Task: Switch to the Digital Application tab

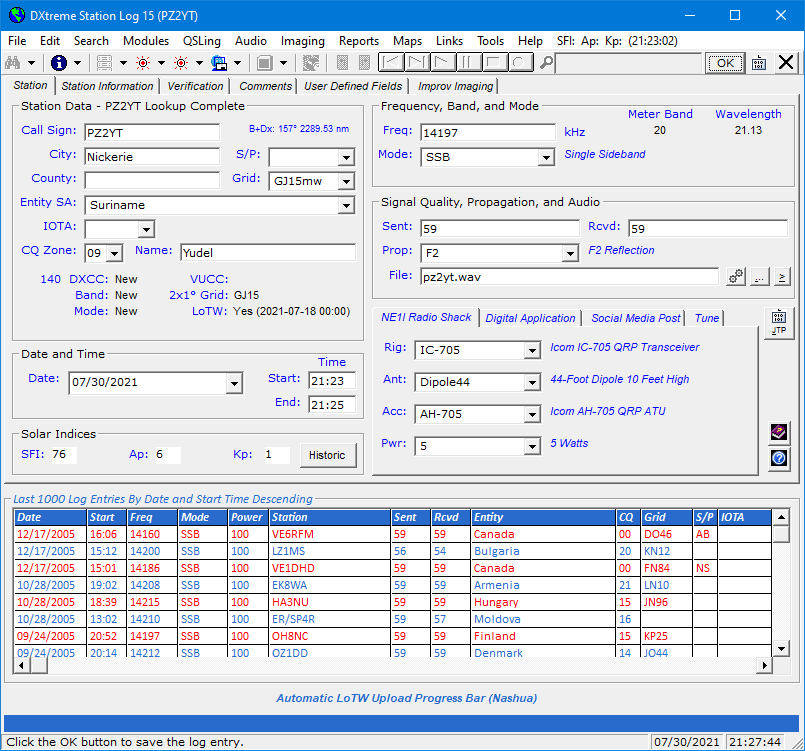Action: (x=530, y=318)
